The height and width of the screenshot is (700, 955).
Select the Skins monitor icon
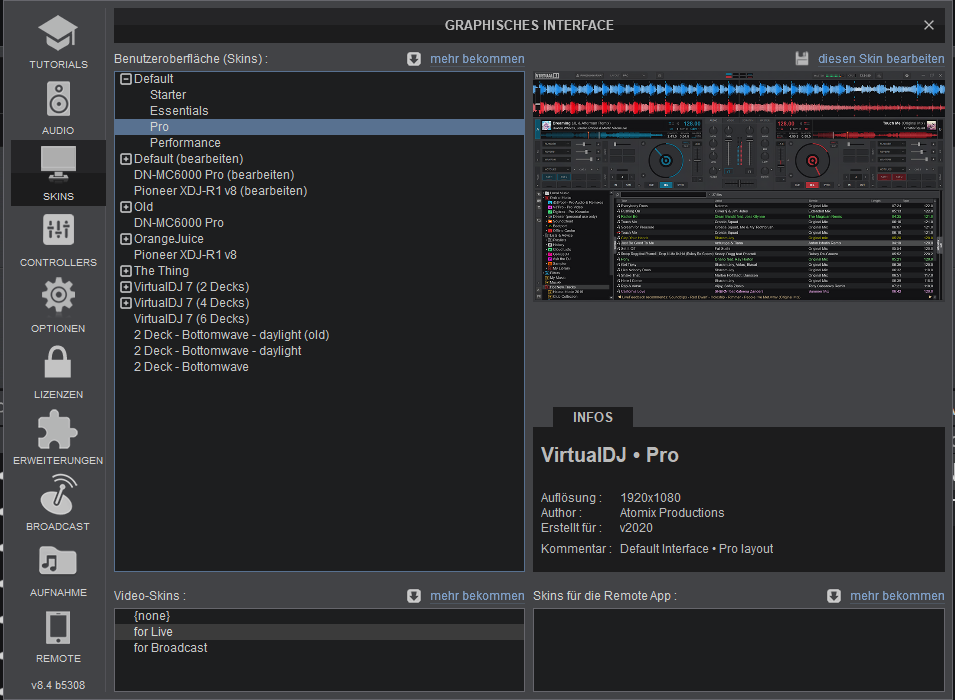(x=58, y=163)
